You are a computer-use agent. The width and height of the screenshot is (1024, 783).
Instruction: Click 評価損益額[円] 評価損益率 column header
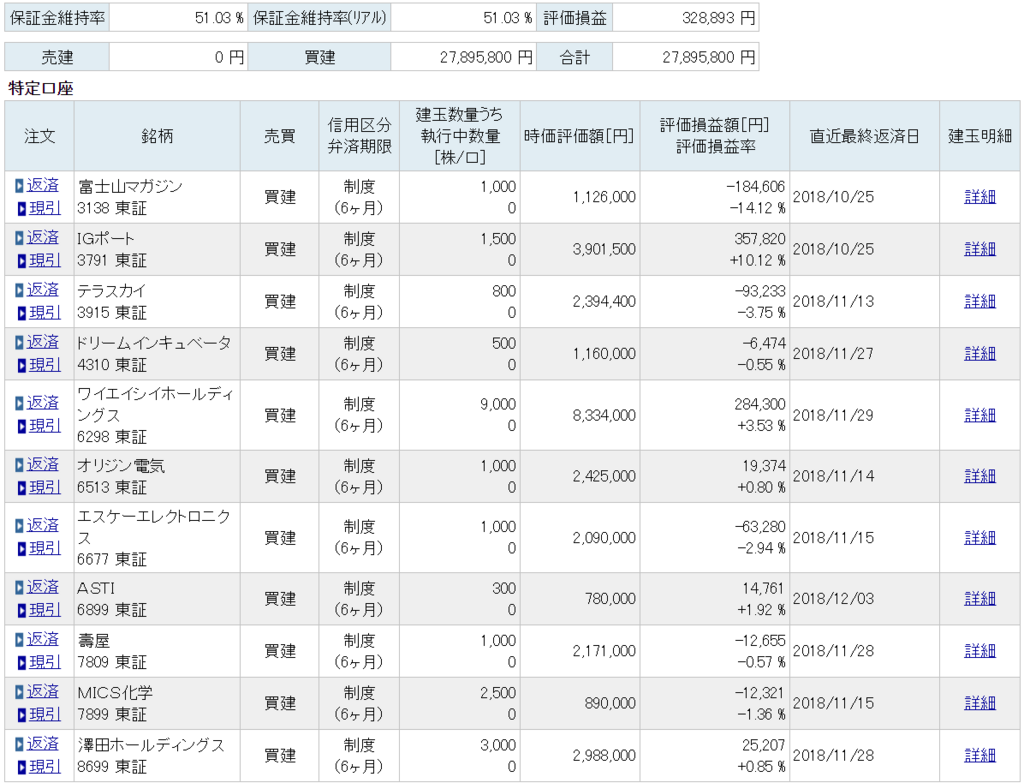tap(715, 136)
